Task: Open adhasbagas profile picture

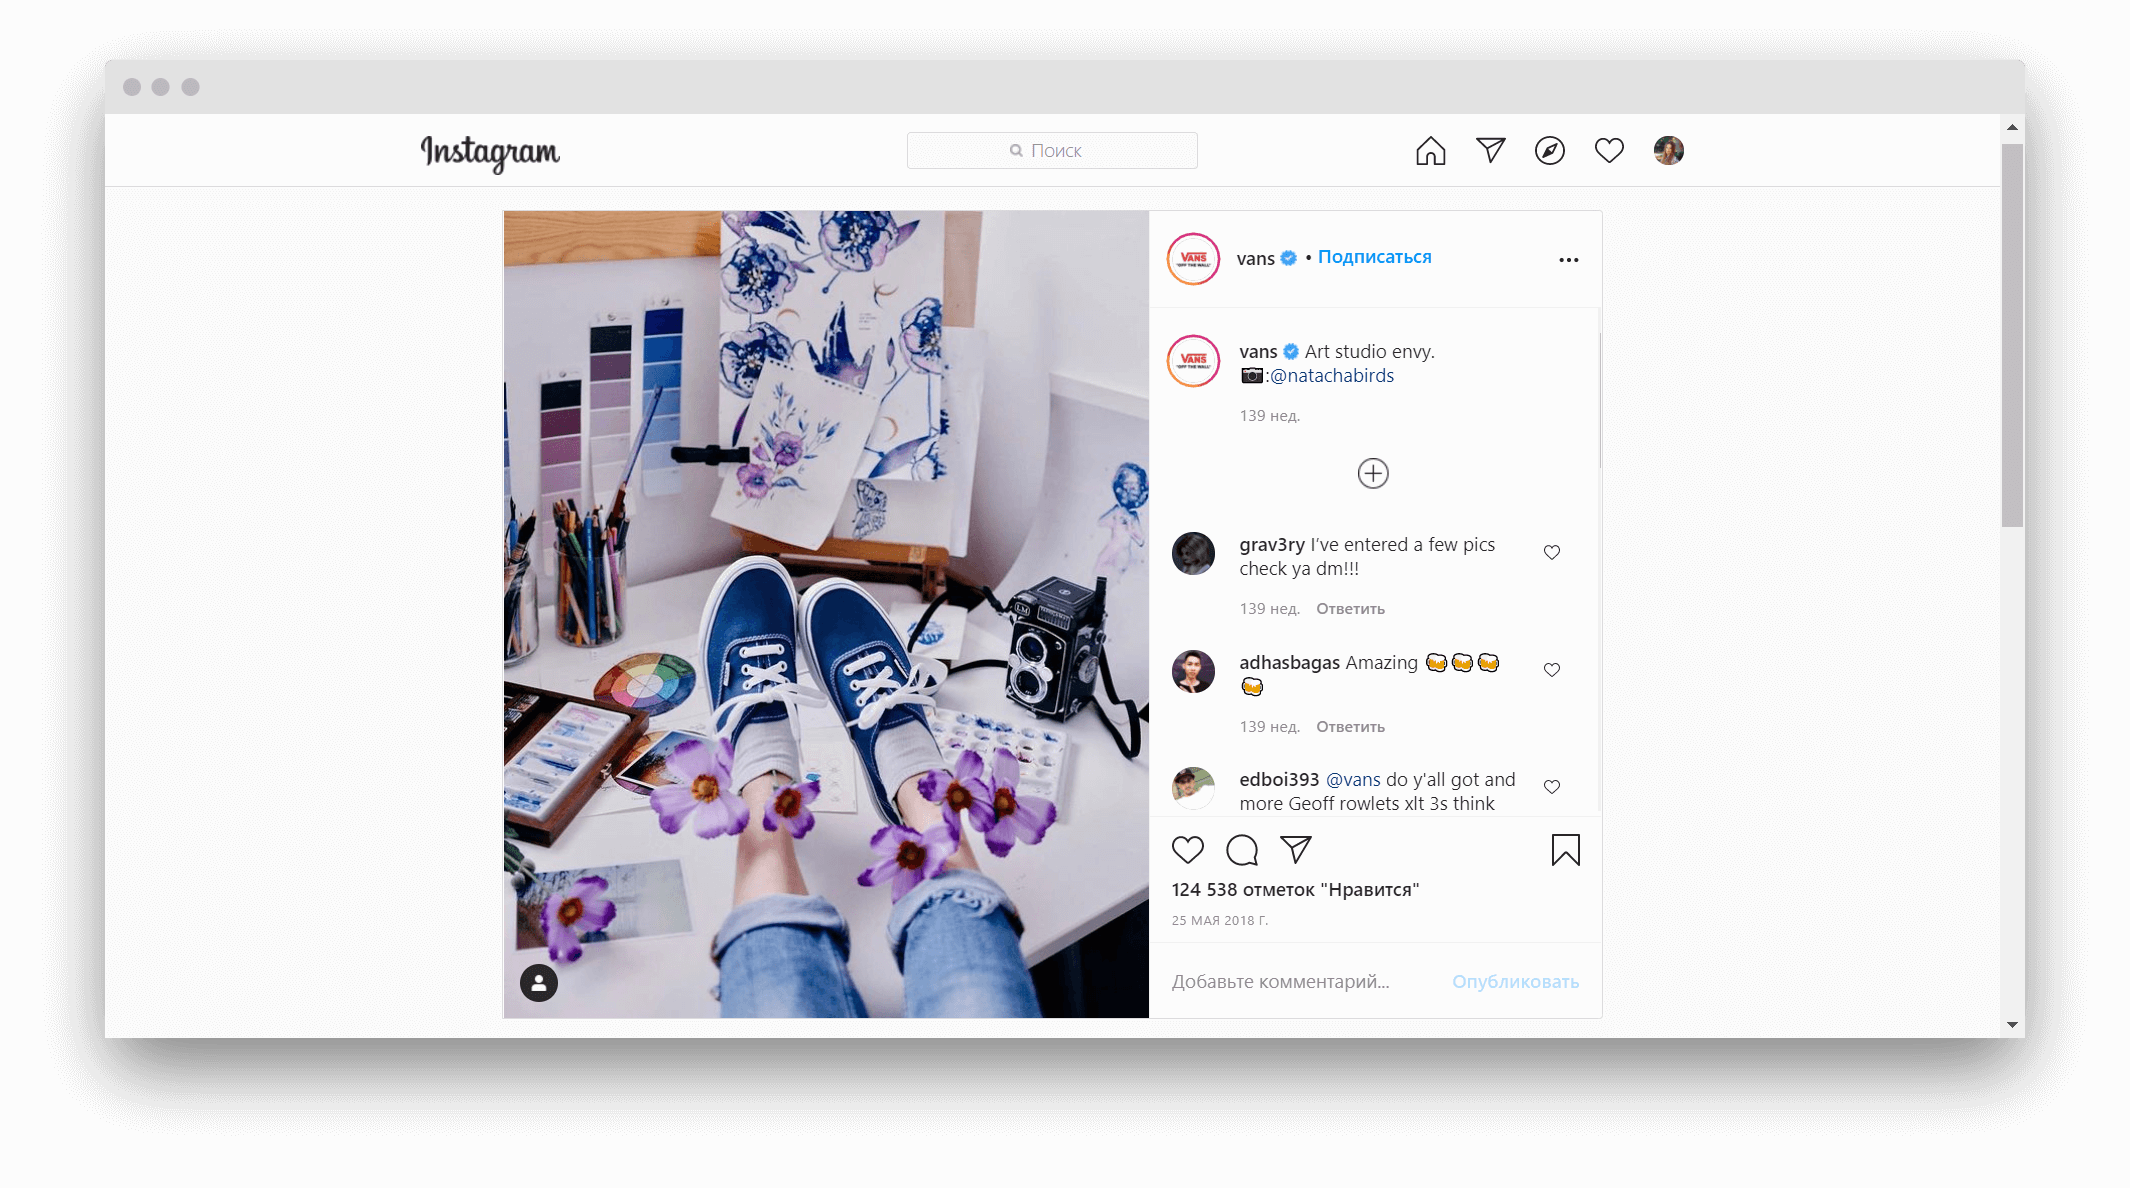Action: [x=1193, y=671]
